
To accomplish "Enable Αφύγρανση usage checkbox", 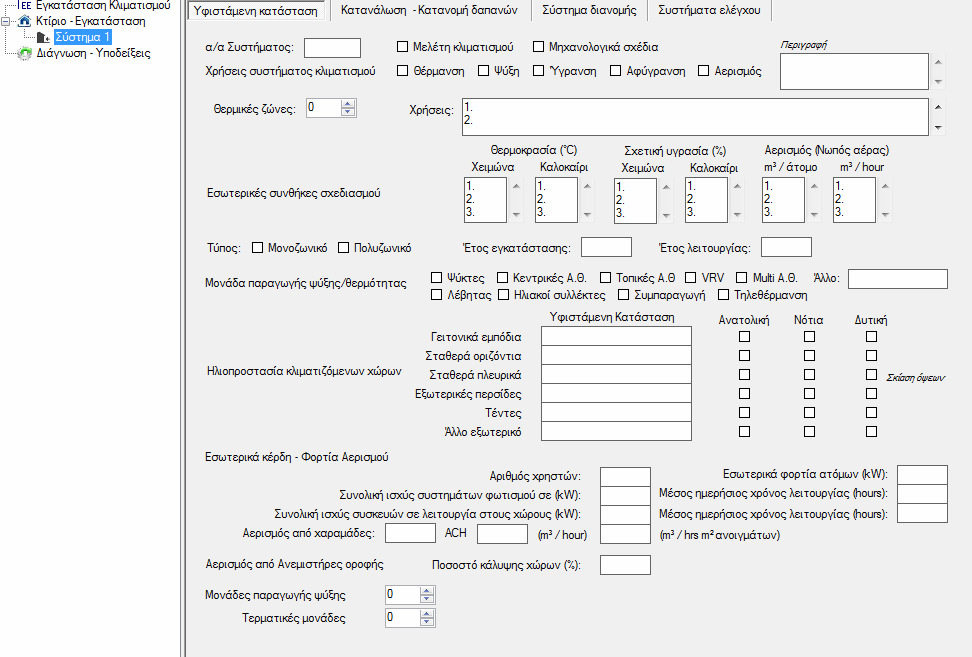I will (616, 71).
